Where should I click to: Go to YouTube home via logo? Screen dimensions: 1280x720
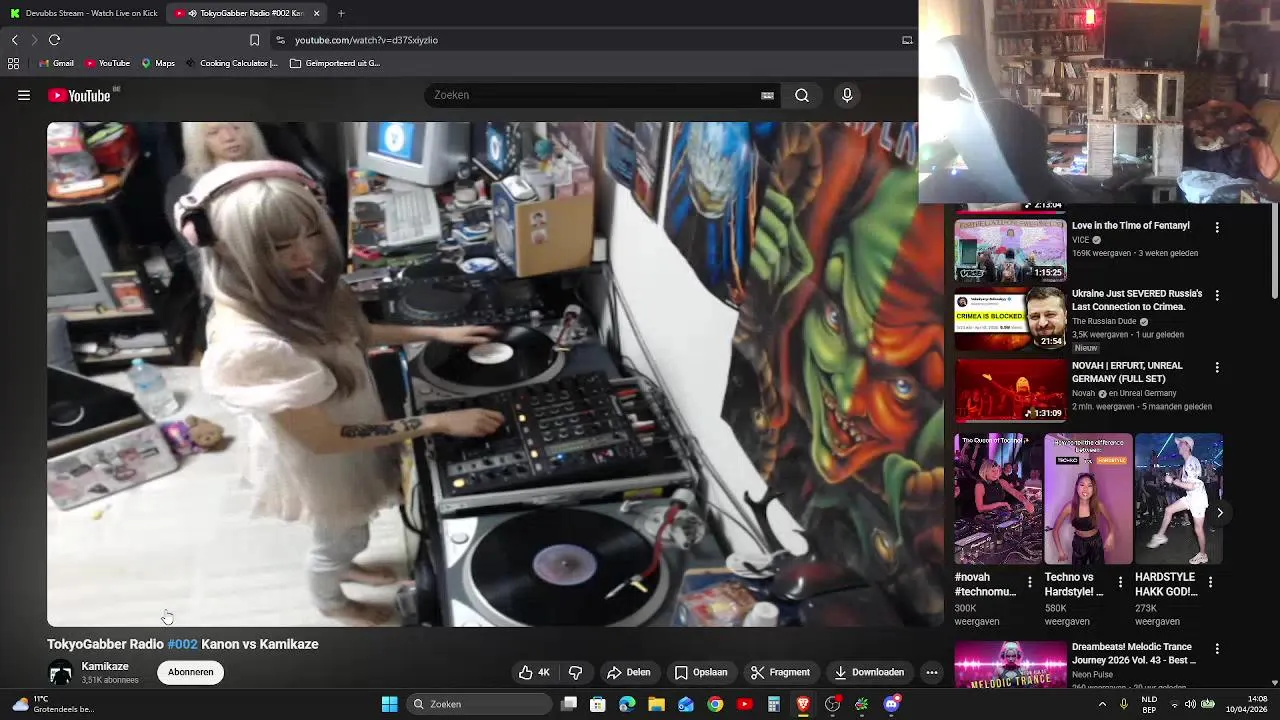tap(80, 95)
